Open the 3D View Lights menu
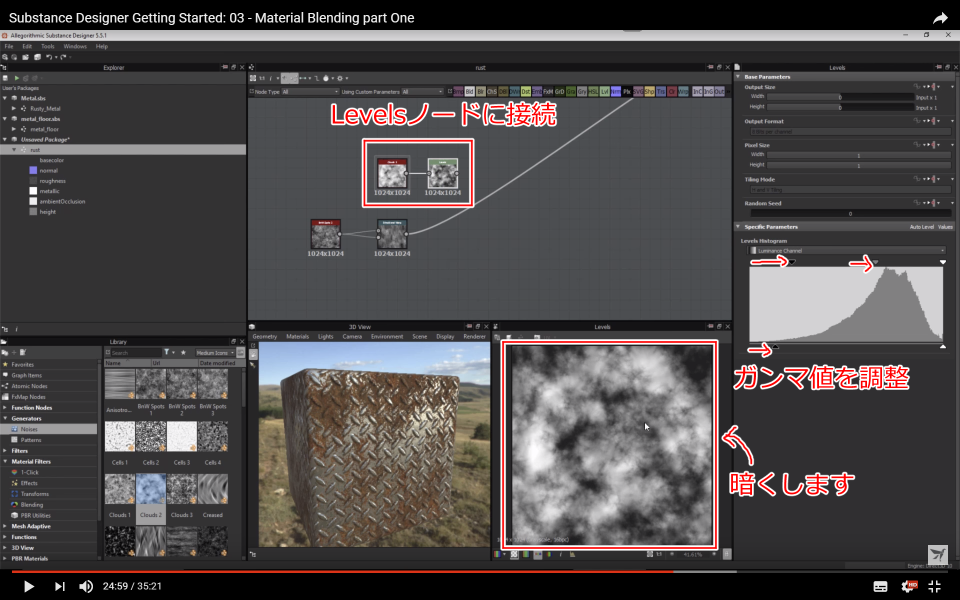Image resolution: width=960 pixels, height=600 pixels. coord(326,336)
